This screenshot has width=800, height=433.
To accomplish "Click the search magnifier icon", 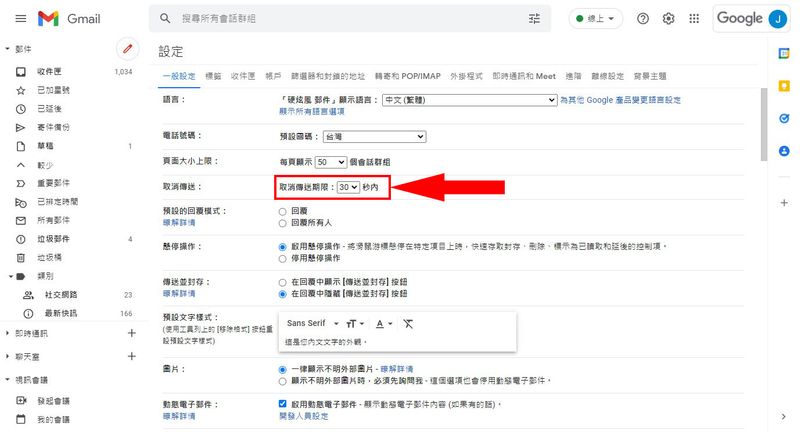I will tap(165, 18).
